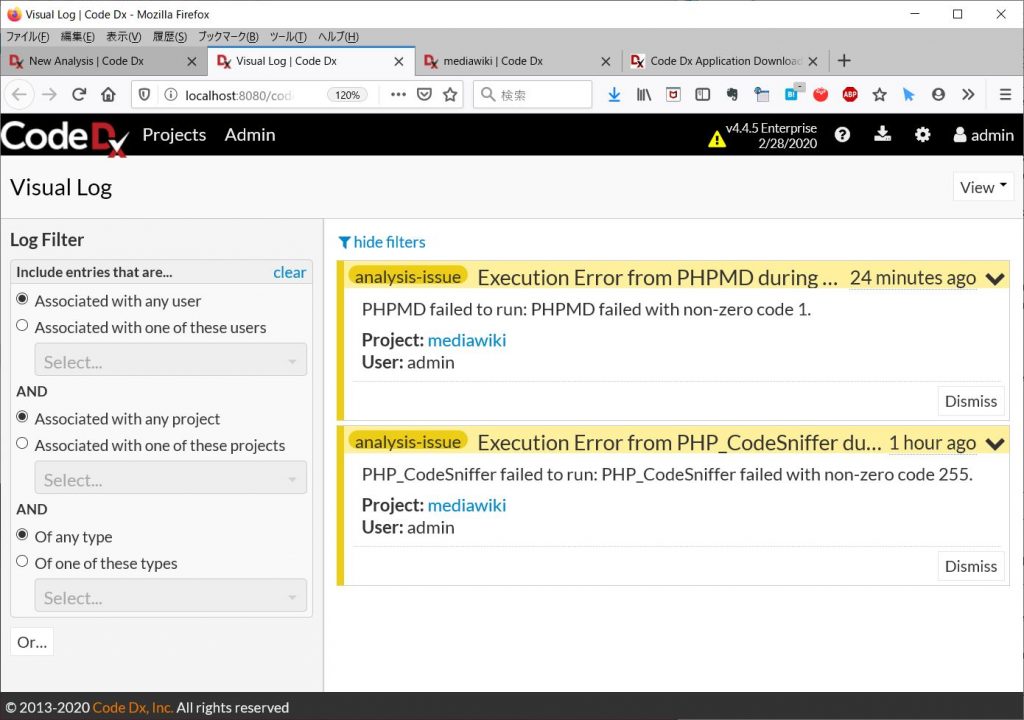
Task: Bookmark this page with the star
Action: pyautogui.click(x=450, y=95)
